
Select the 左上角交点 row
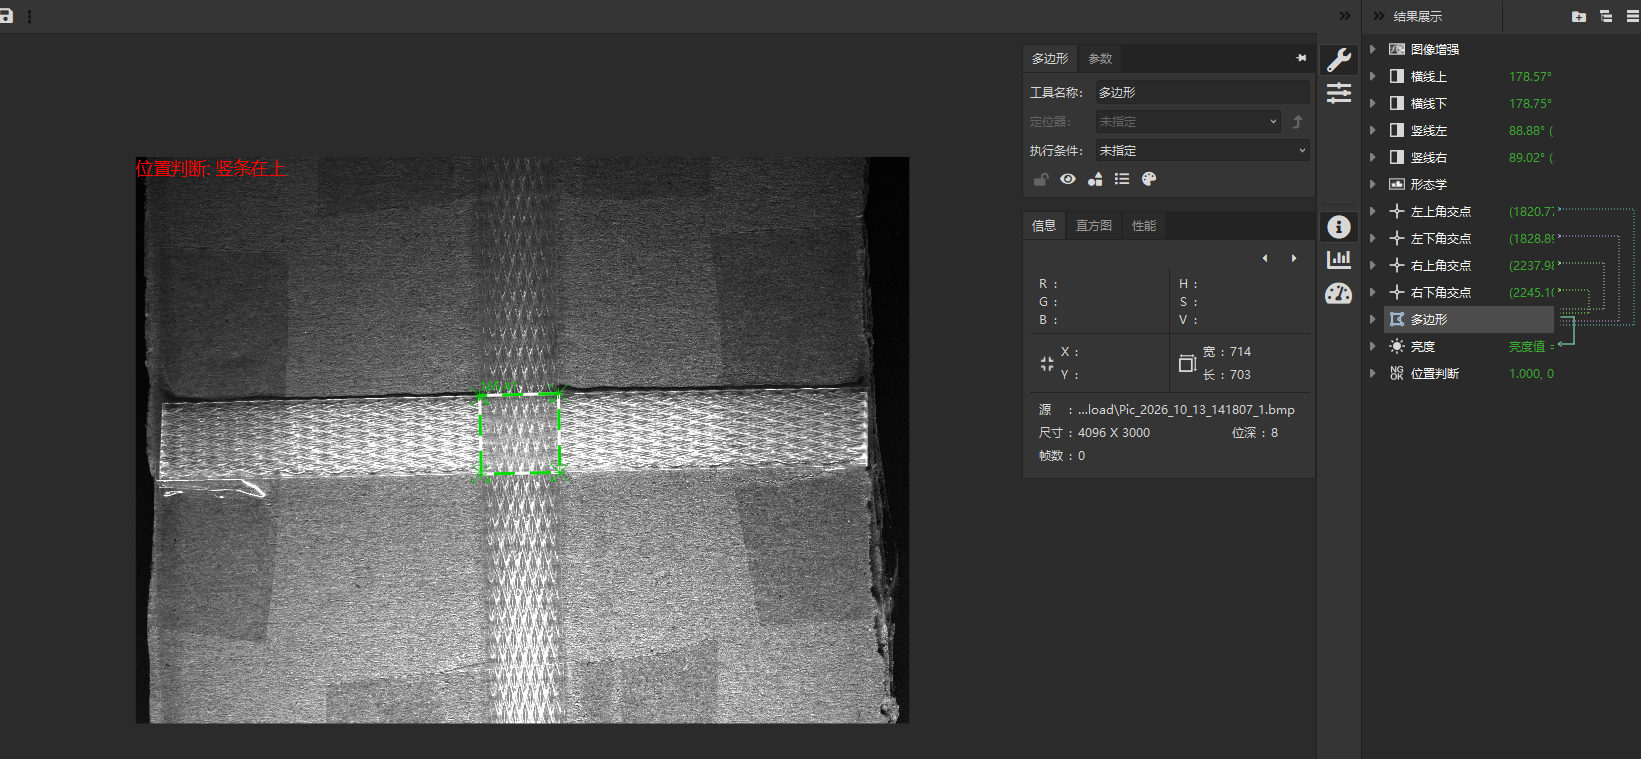click(x=1469, y=211)
